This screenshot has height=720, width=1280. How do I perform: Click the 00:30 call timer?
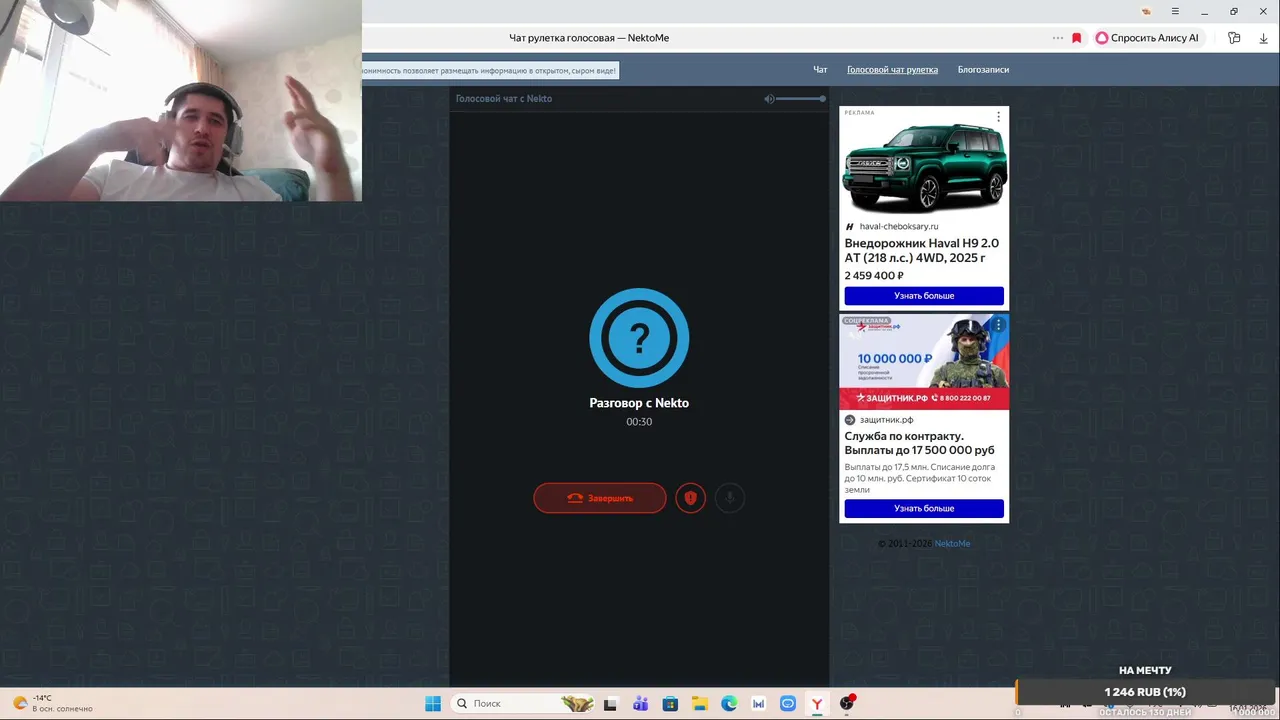[x=639, y=422]
